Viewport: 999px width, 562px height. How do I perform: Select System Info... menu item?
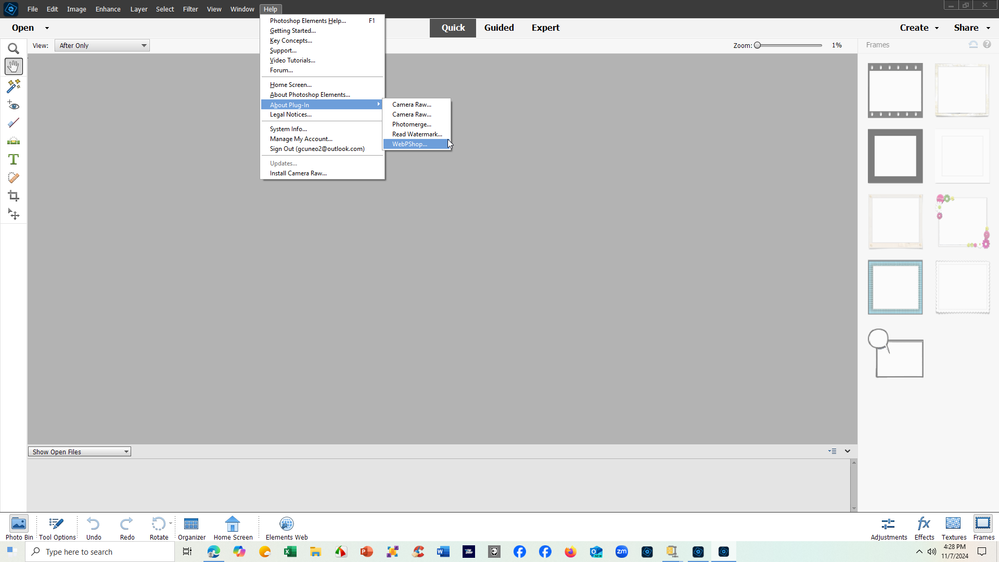point(322,129)
